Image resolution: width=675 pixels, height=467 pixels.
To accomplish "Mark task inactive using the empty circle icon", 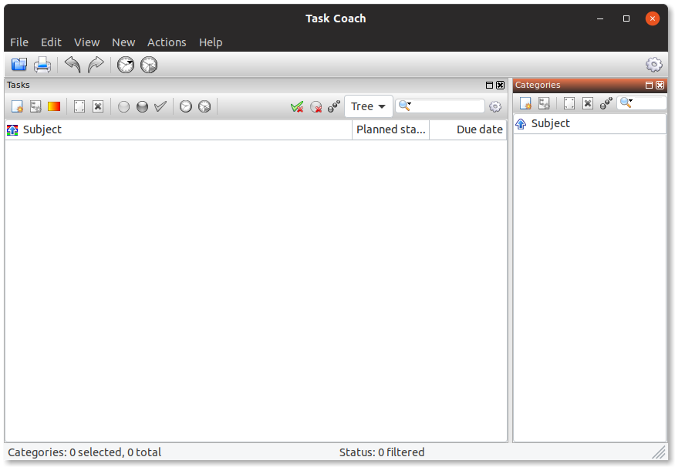I will pos(124,106).
